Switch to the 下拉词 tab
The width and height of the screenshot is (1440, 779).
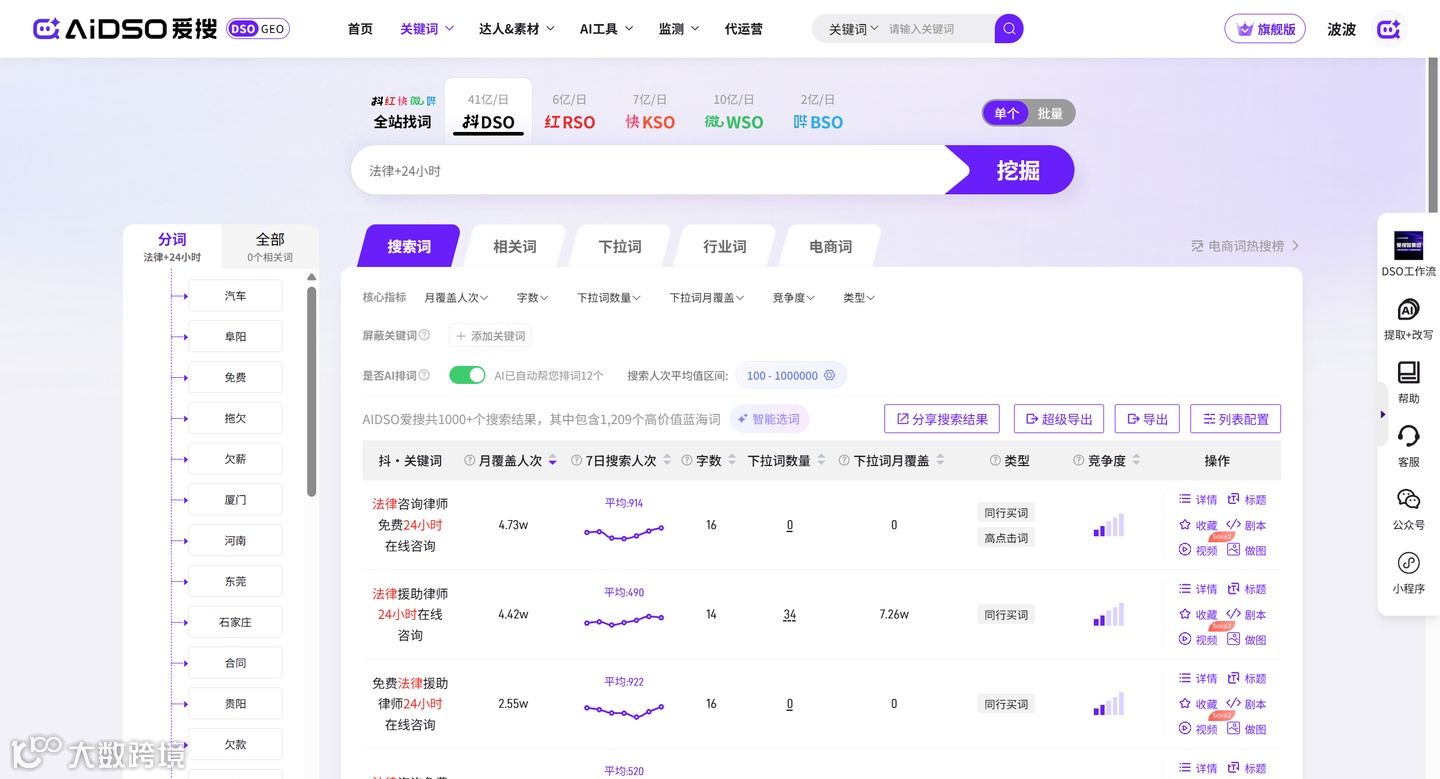[x=620, y=246]
